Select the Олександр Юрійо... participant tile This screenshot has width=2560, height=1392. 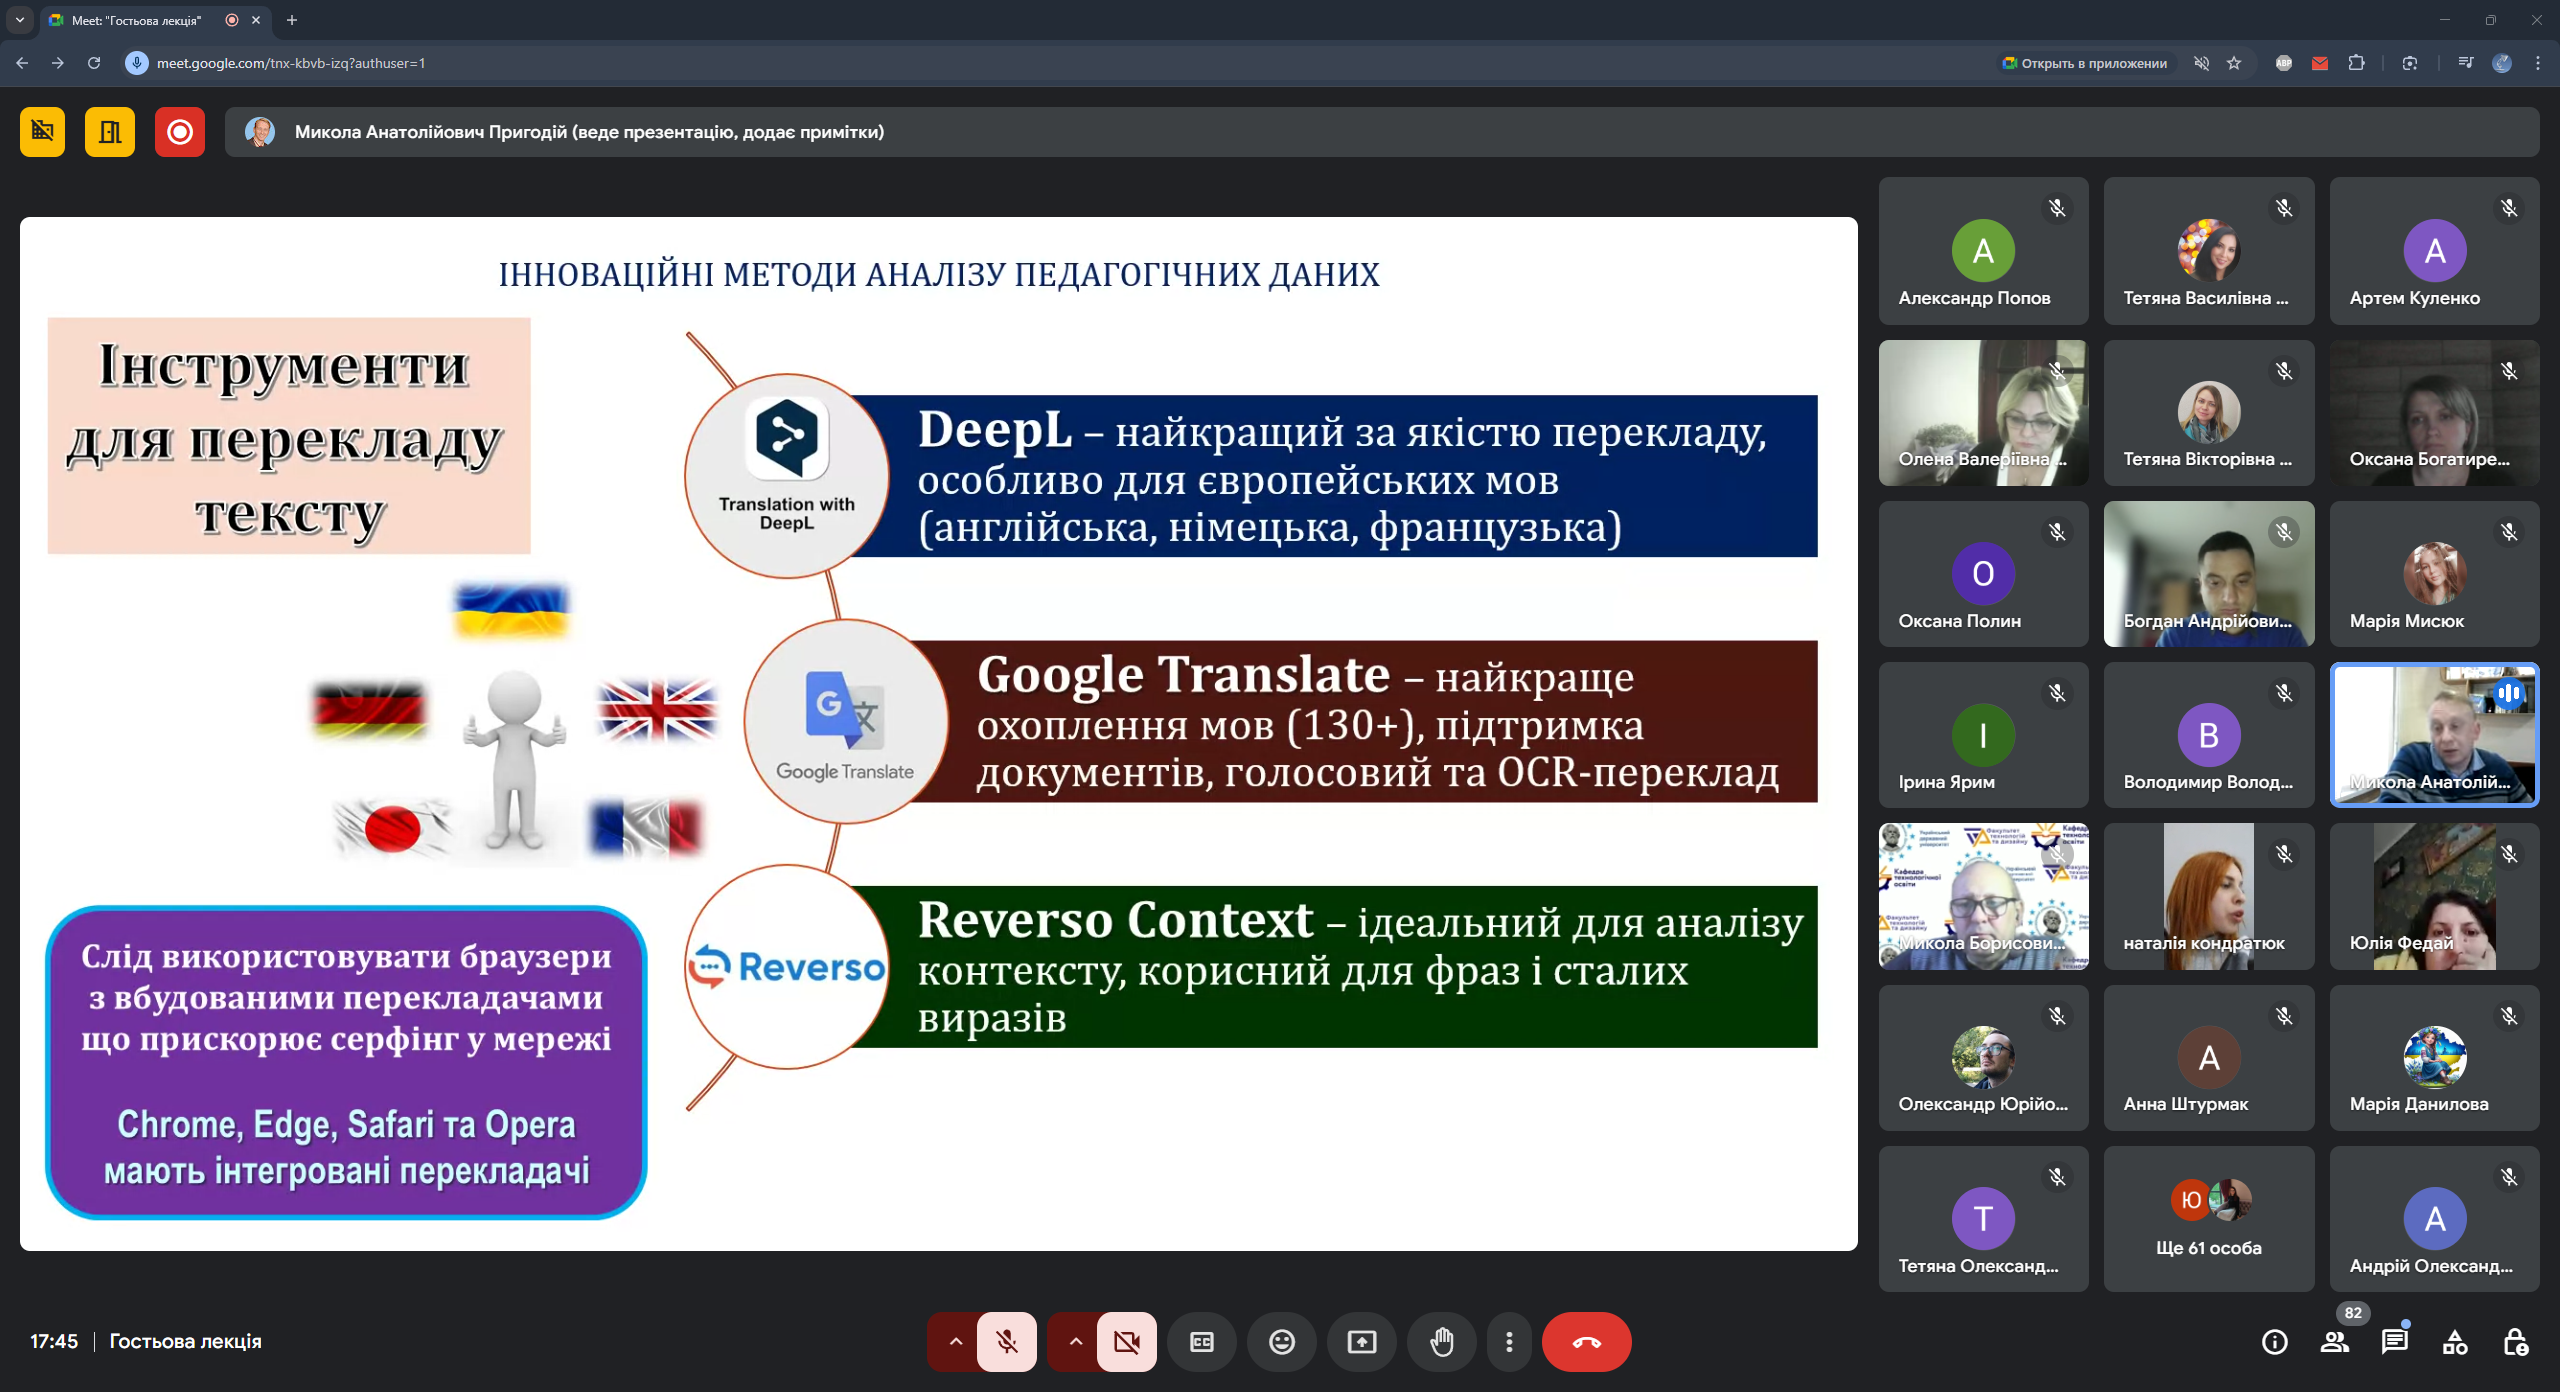(x=1983, y=1058)
